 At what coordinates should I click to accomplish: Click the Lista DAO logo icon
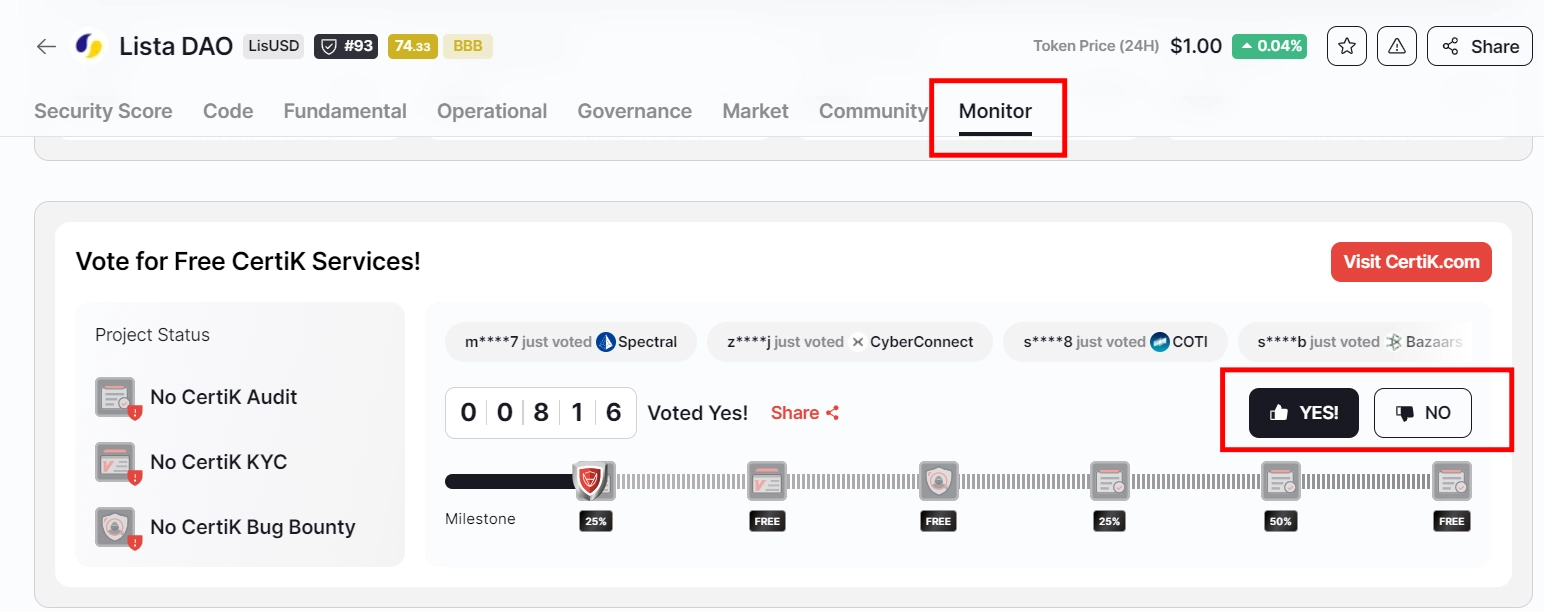click(x=89, y=46)
